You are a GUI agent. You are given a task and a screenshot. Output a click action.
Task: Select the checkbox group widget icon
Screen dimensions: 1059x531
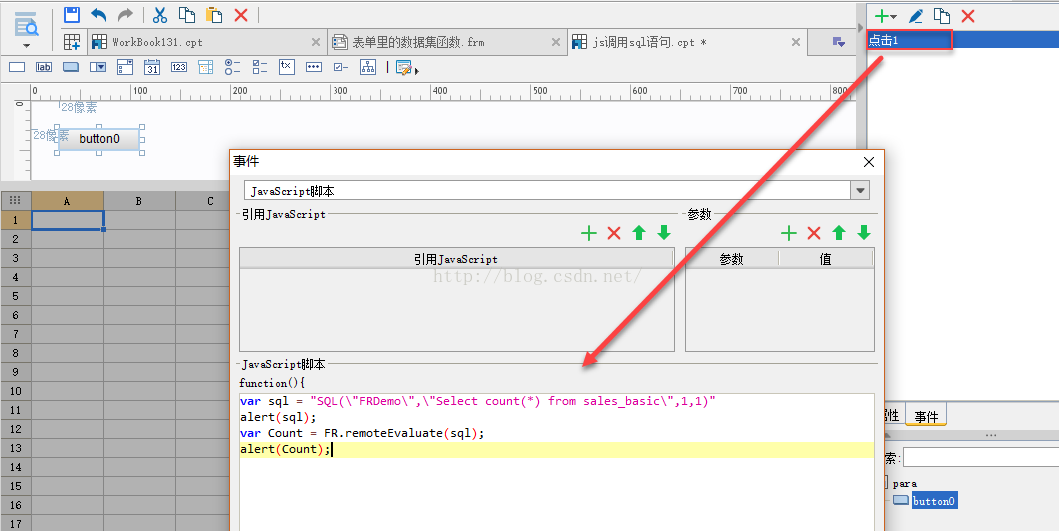click(260, 67)
